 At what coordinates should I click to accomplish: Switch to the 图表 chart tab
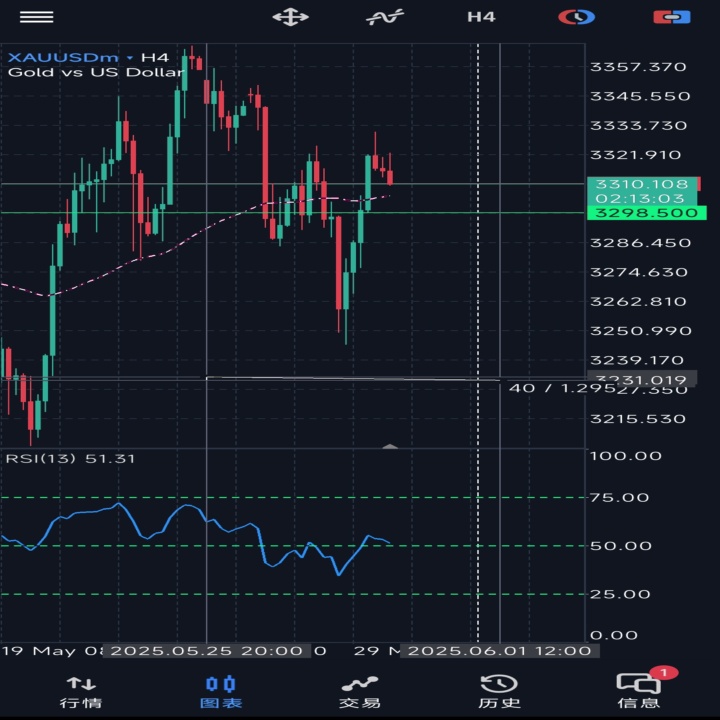[x=221, y=692]
